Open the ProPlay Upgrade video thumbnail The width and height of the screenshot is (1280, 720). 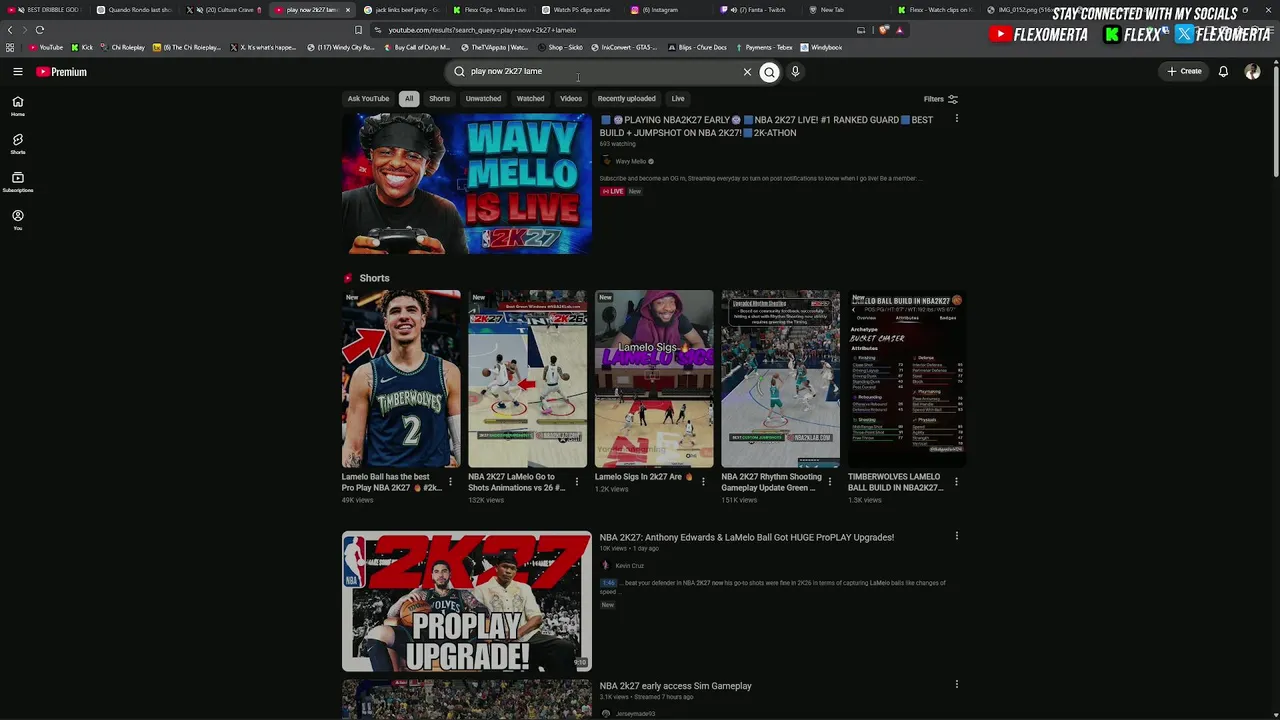point(467,601)
